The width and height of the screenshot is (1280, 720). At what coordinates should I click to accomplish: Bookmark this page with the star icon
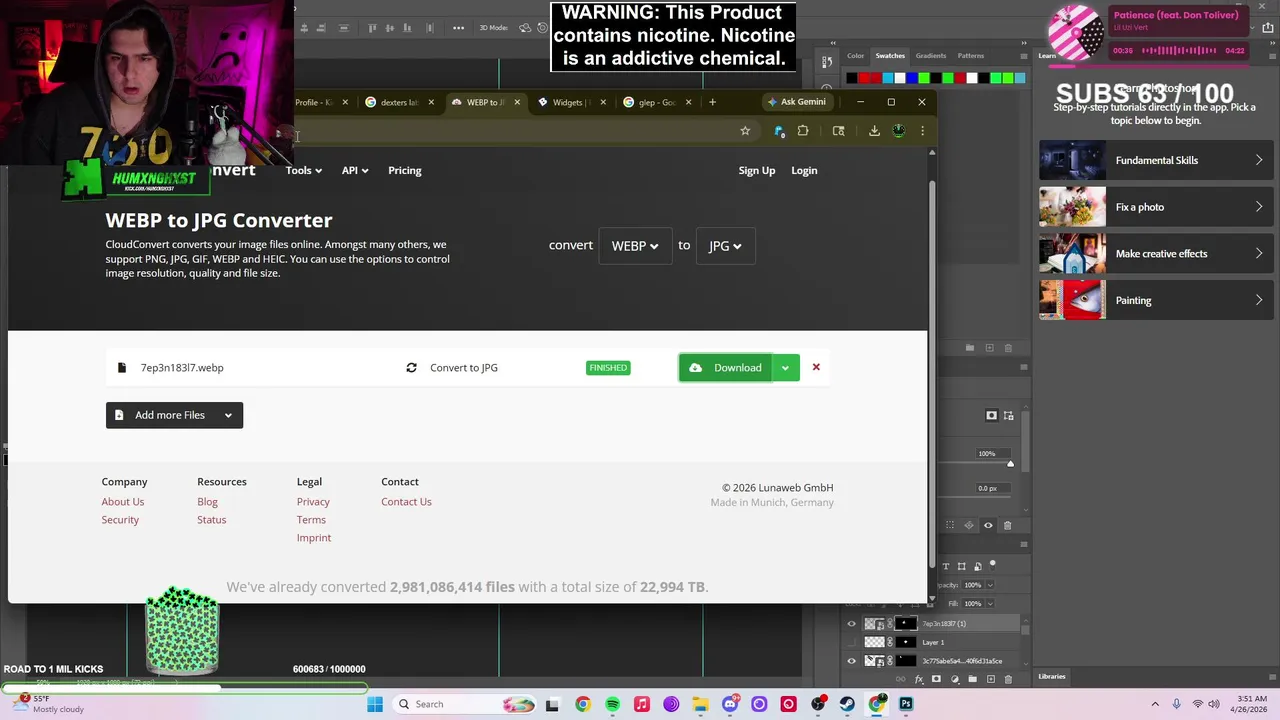[x=745, y=131]
